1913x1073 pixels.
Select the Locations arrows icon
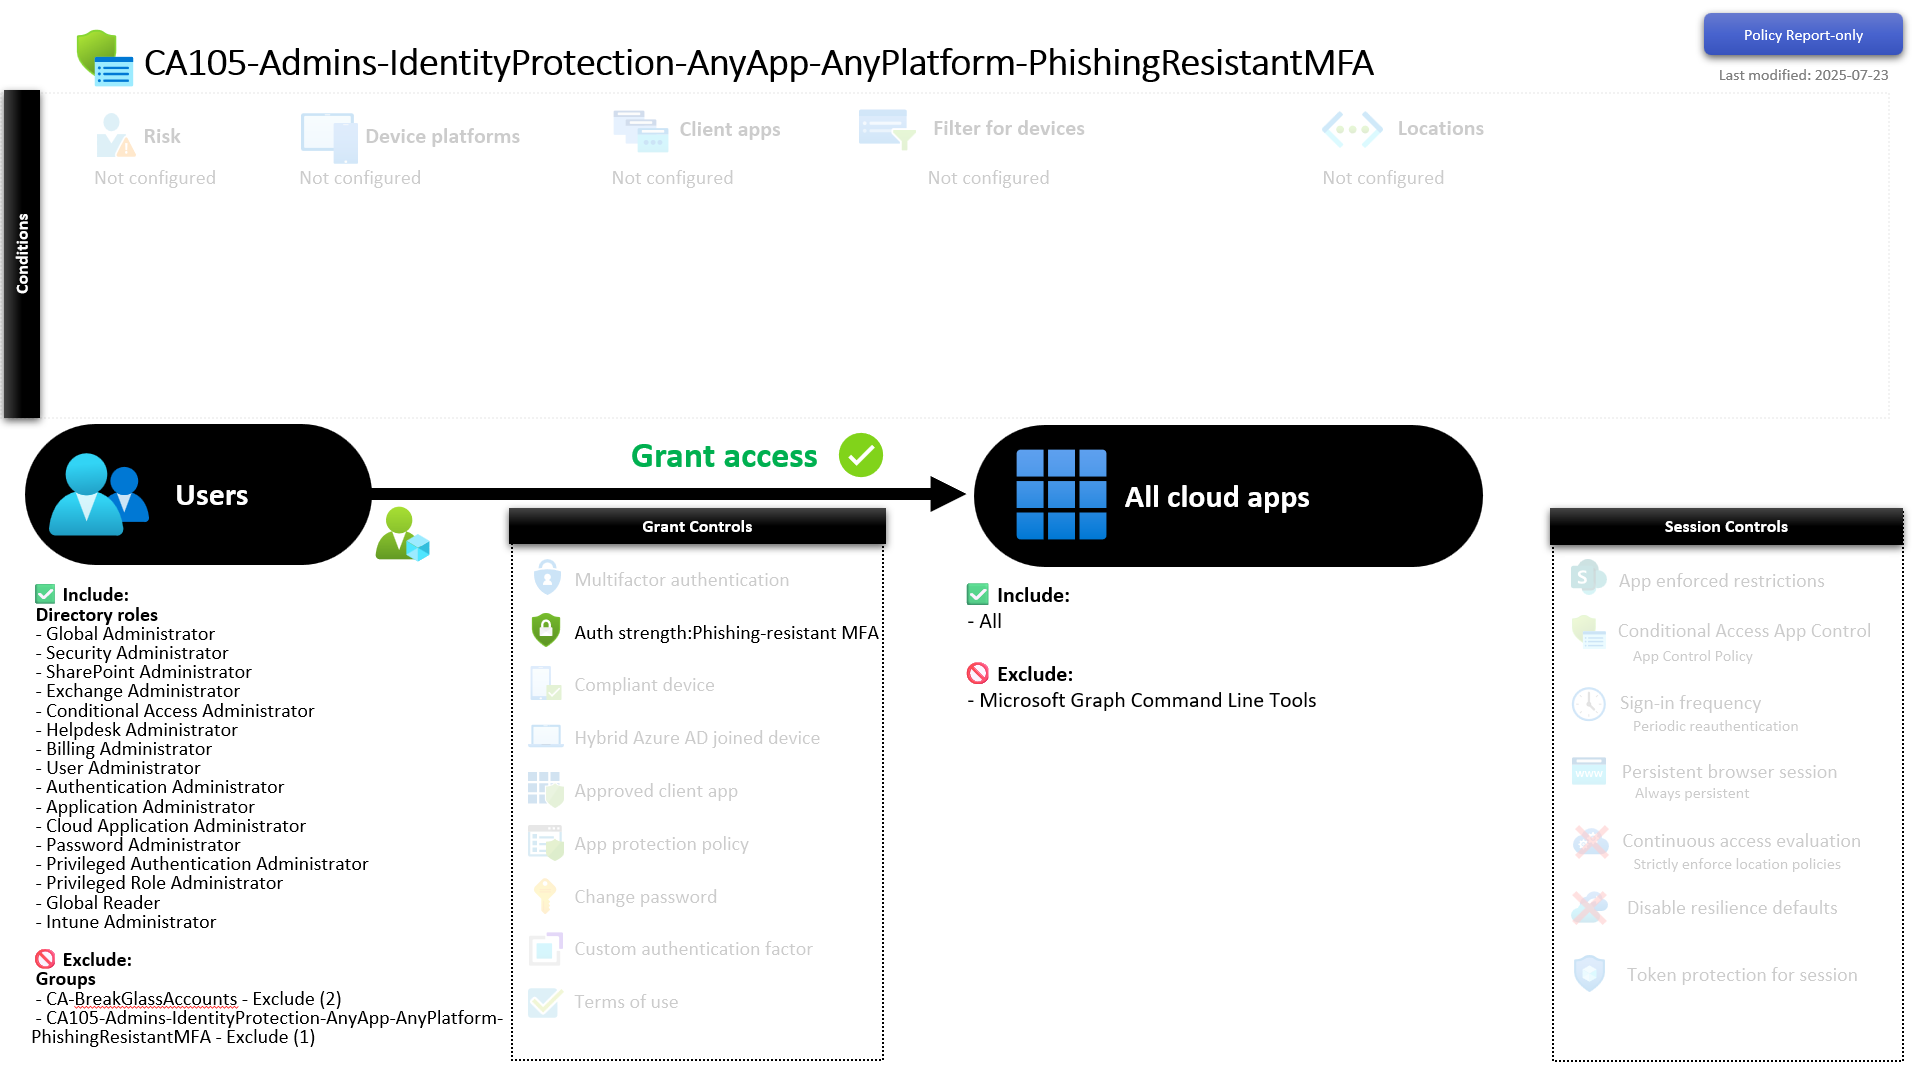tap(1352, 129)
